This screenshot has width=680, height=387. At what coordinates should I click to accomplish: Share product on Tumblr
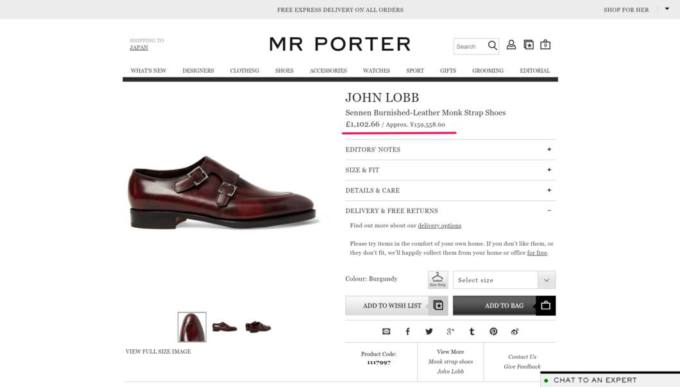472,331
